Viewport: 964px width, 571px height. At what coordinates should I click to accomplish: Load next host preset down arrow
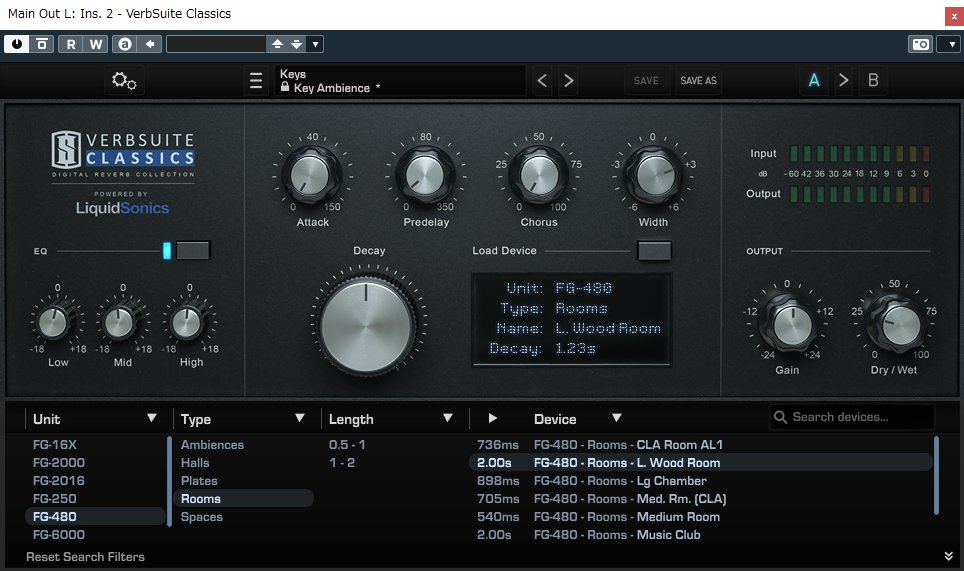296,44
